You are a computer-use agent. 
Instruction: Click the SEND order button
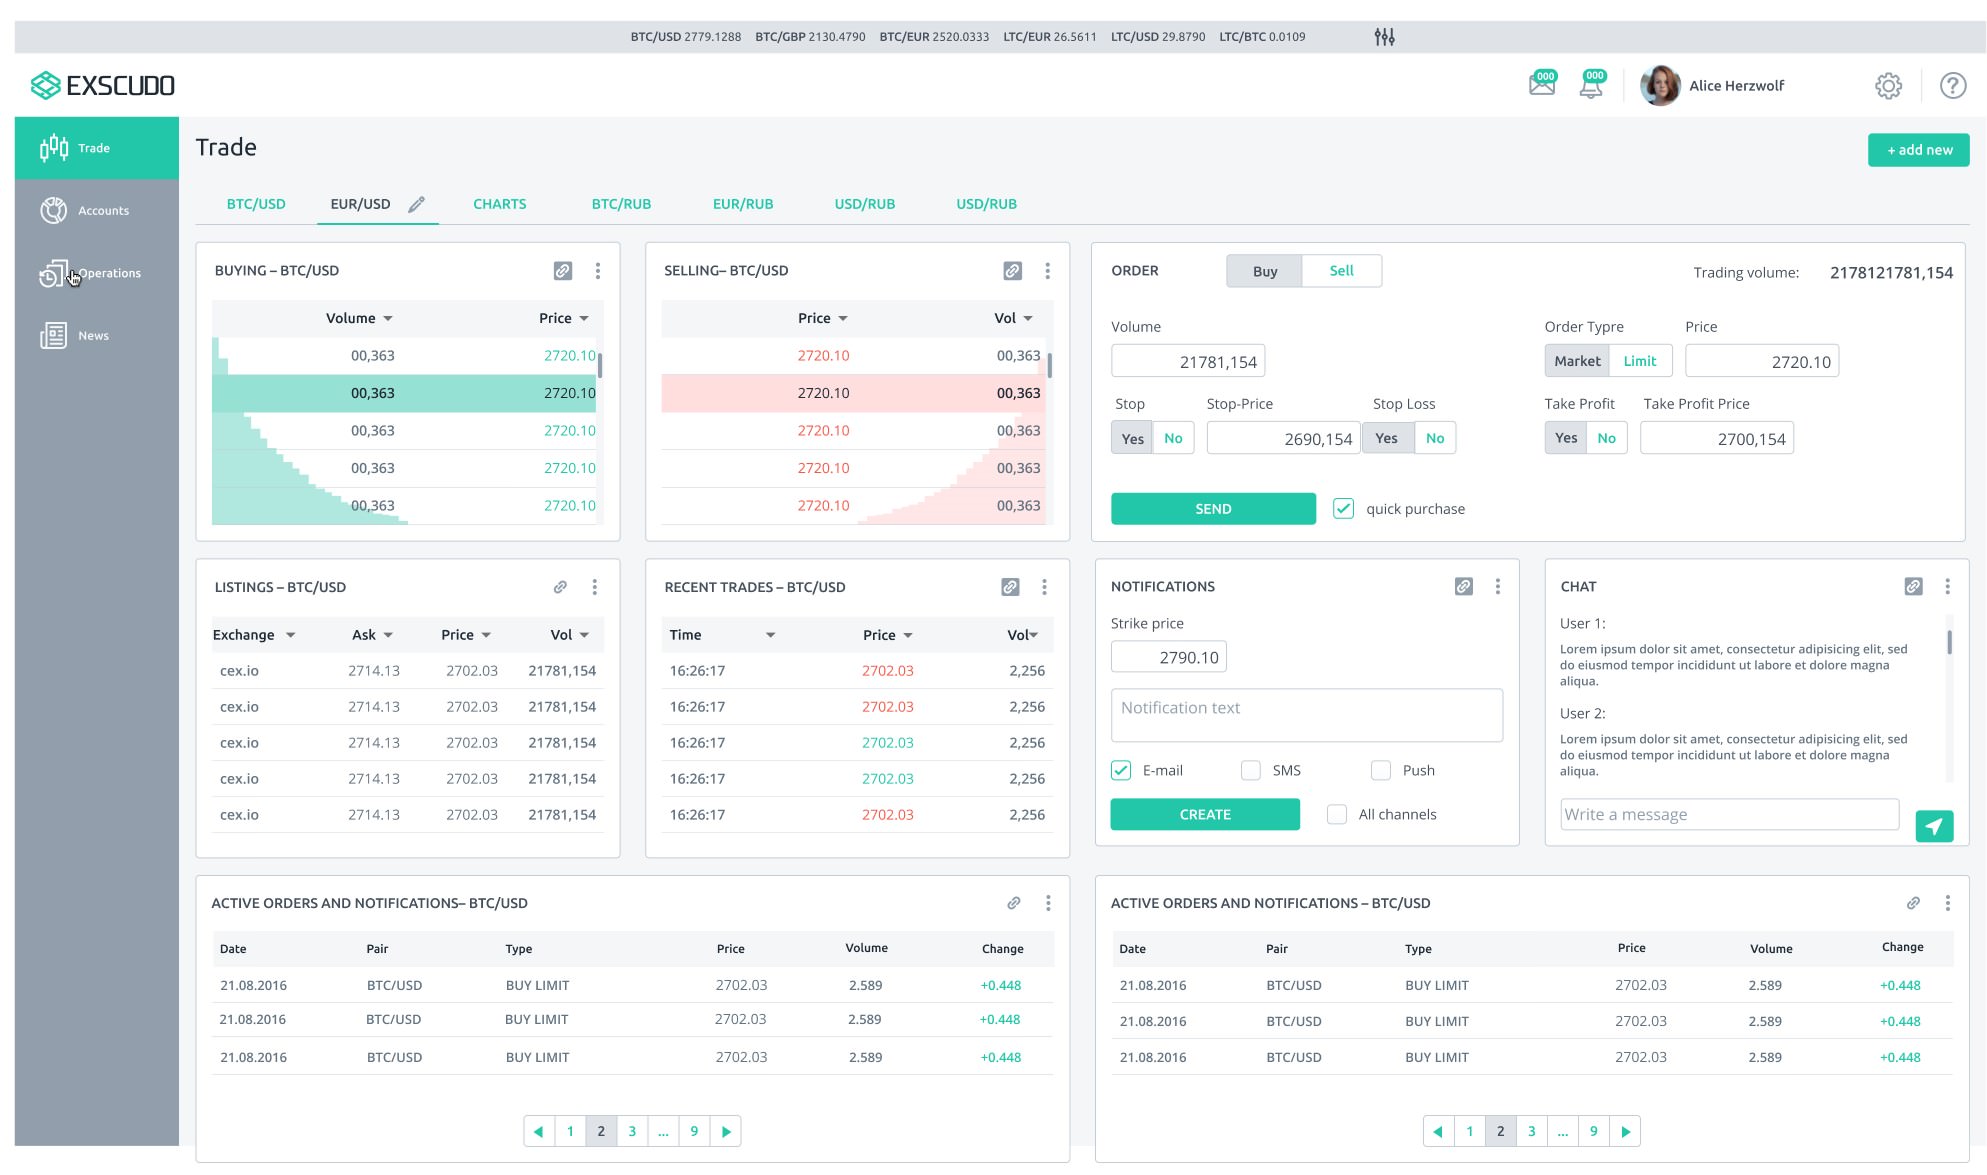[x=1213, y=509]
